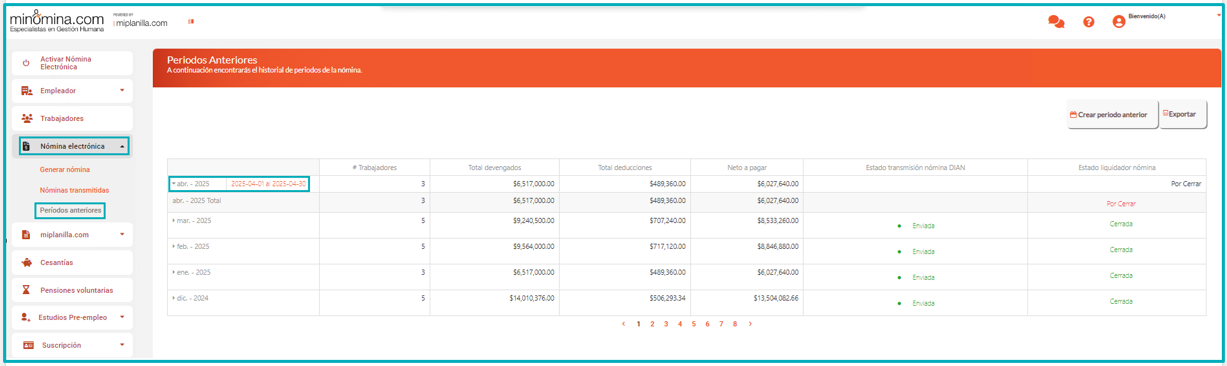Screen dimensions: 1227x366
Task: Expand the Empleador menu
Action: tap(122, 90)
